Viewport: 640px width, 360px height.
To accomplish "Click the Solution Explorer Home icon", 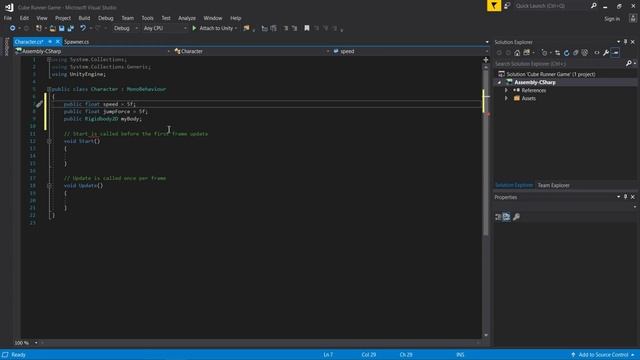I will coord(517,53).
